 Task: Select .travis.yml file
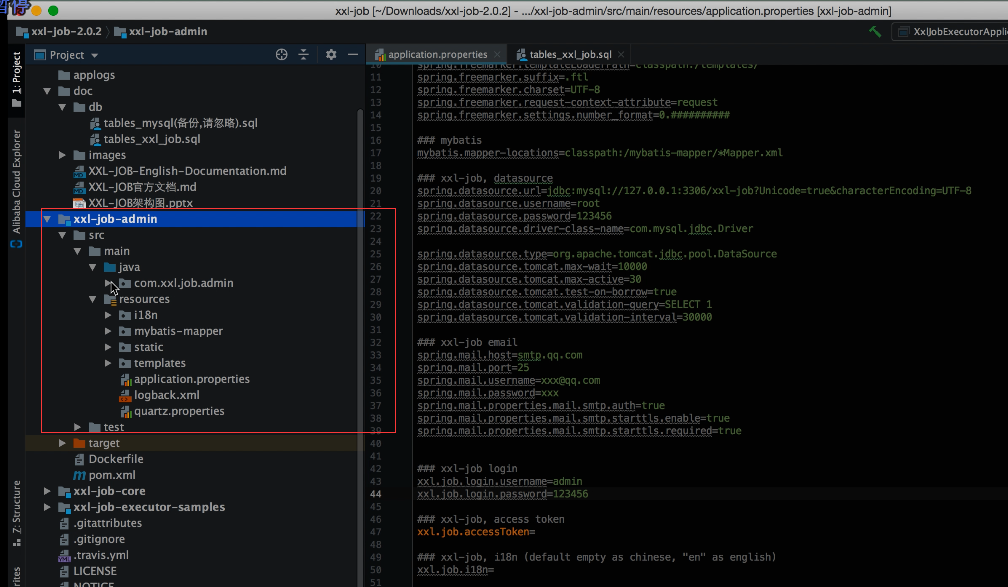94,555
